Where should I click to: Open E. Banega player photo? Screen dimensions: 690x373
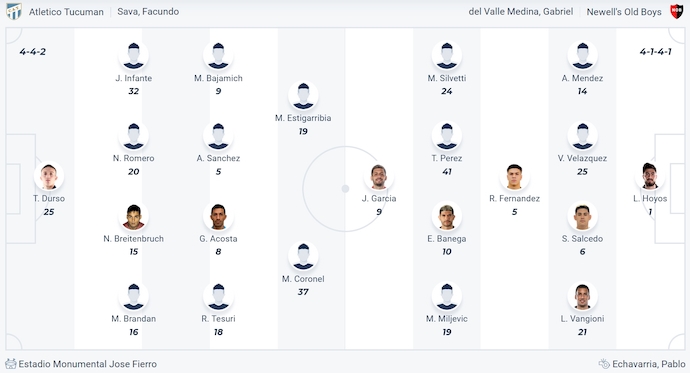coord(447,216)
